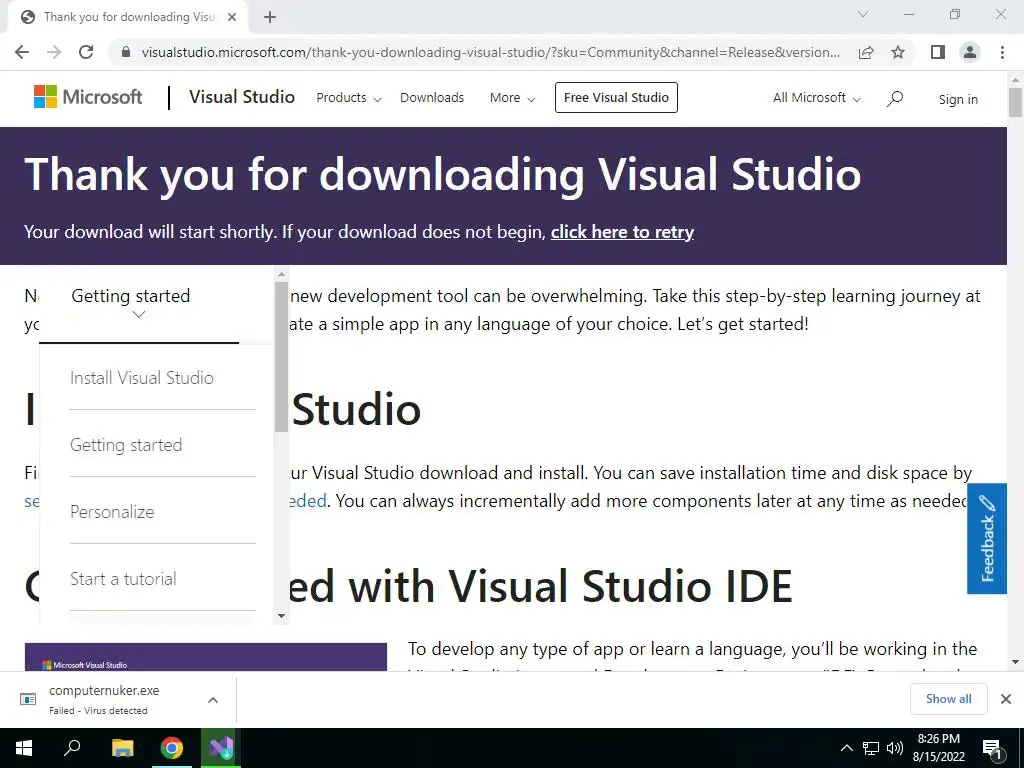
Task: Click the page vertical scrollbar thumb
Action: (1015, 103)
